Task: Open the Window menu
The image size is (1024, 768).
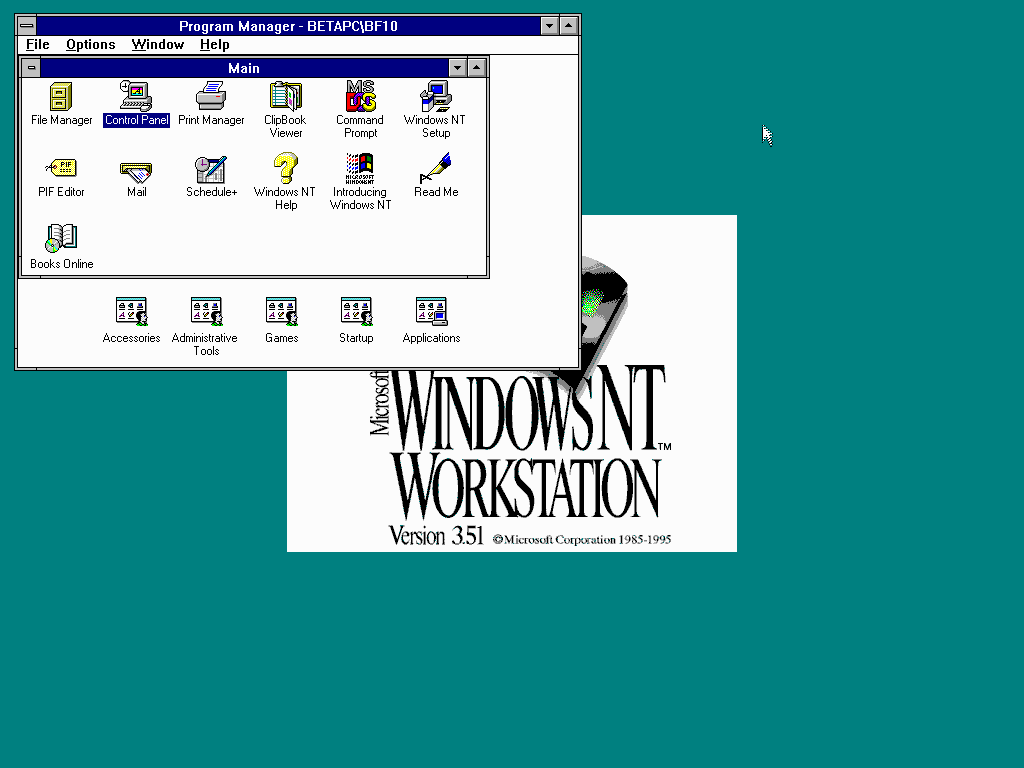Action: point(157,44)
